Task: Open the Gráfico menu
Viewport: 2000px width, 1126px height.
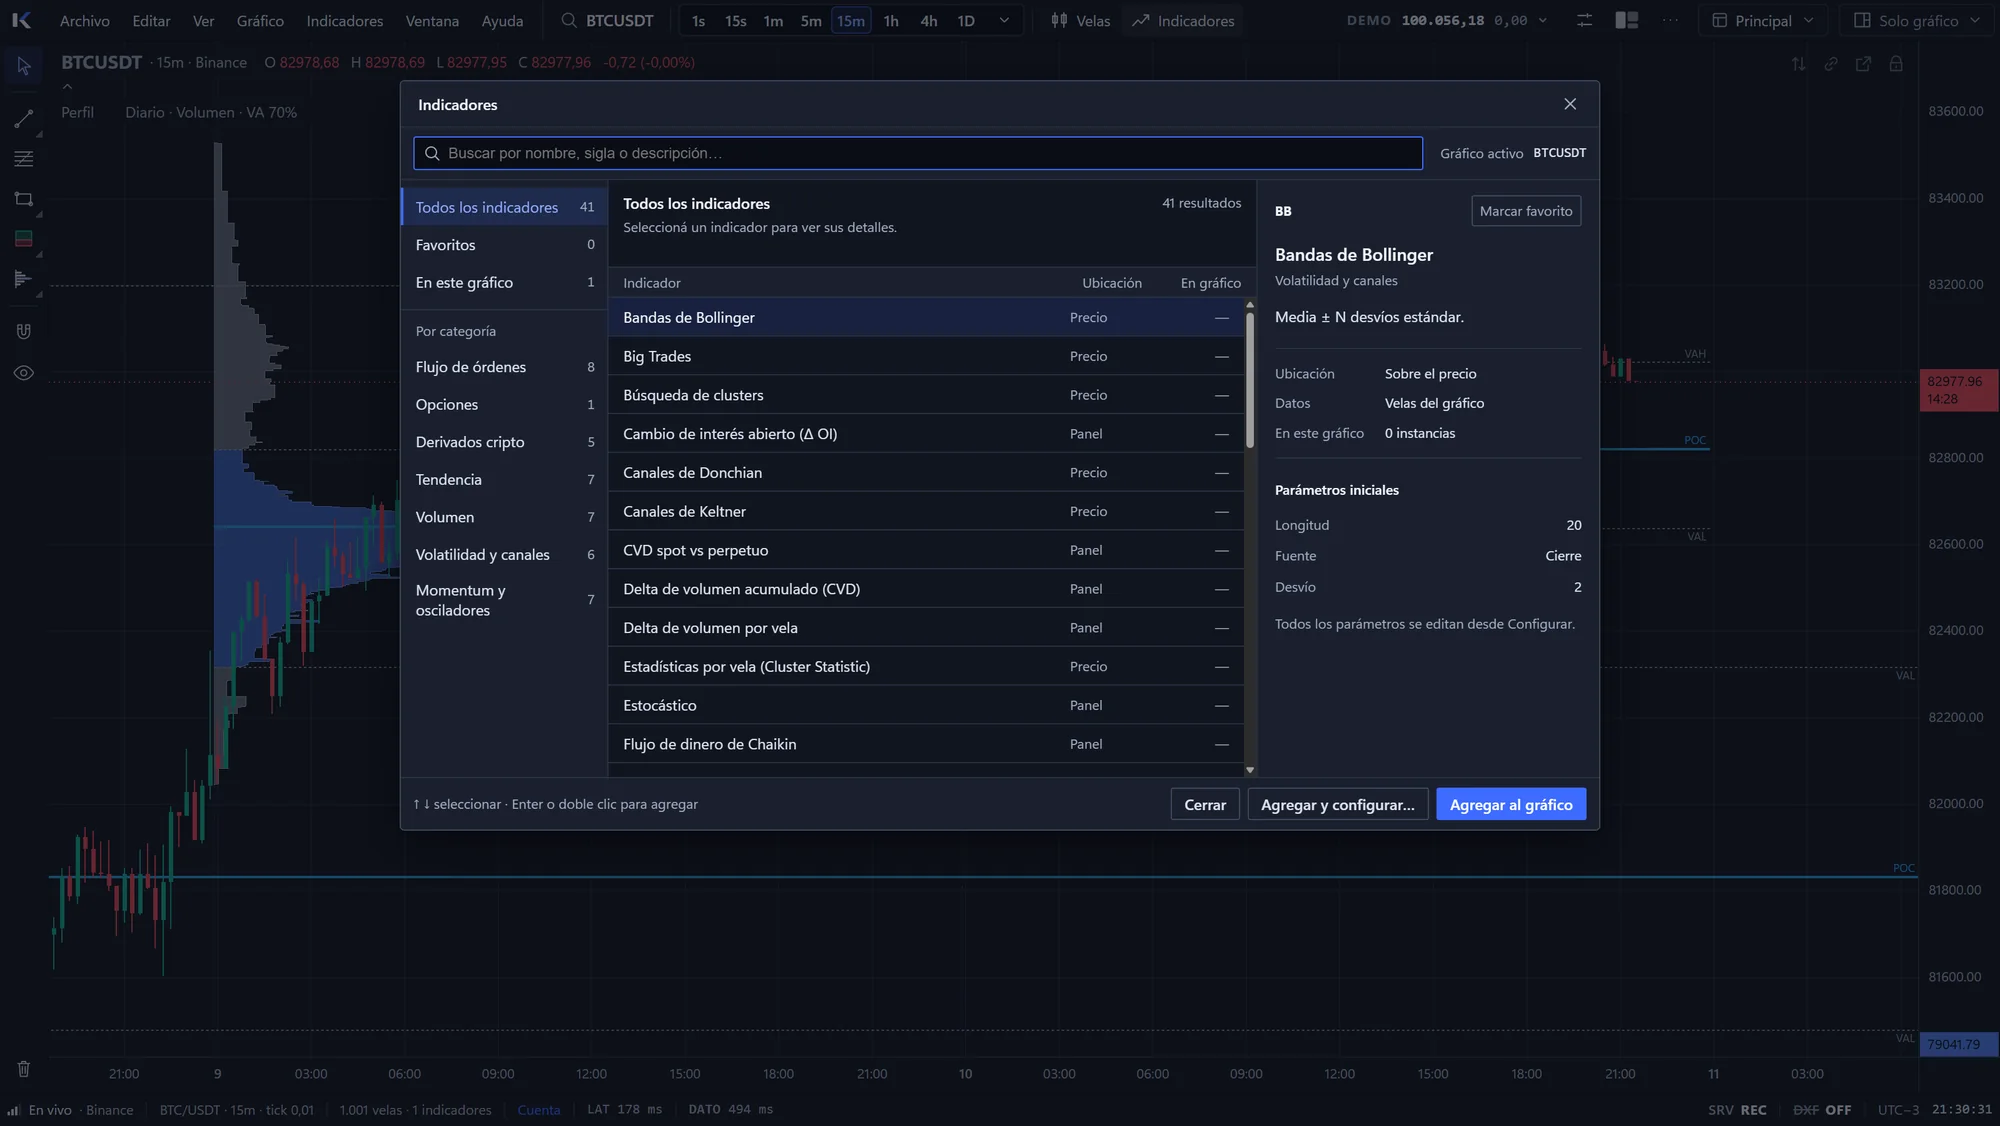Action: [x=260, y=20]
